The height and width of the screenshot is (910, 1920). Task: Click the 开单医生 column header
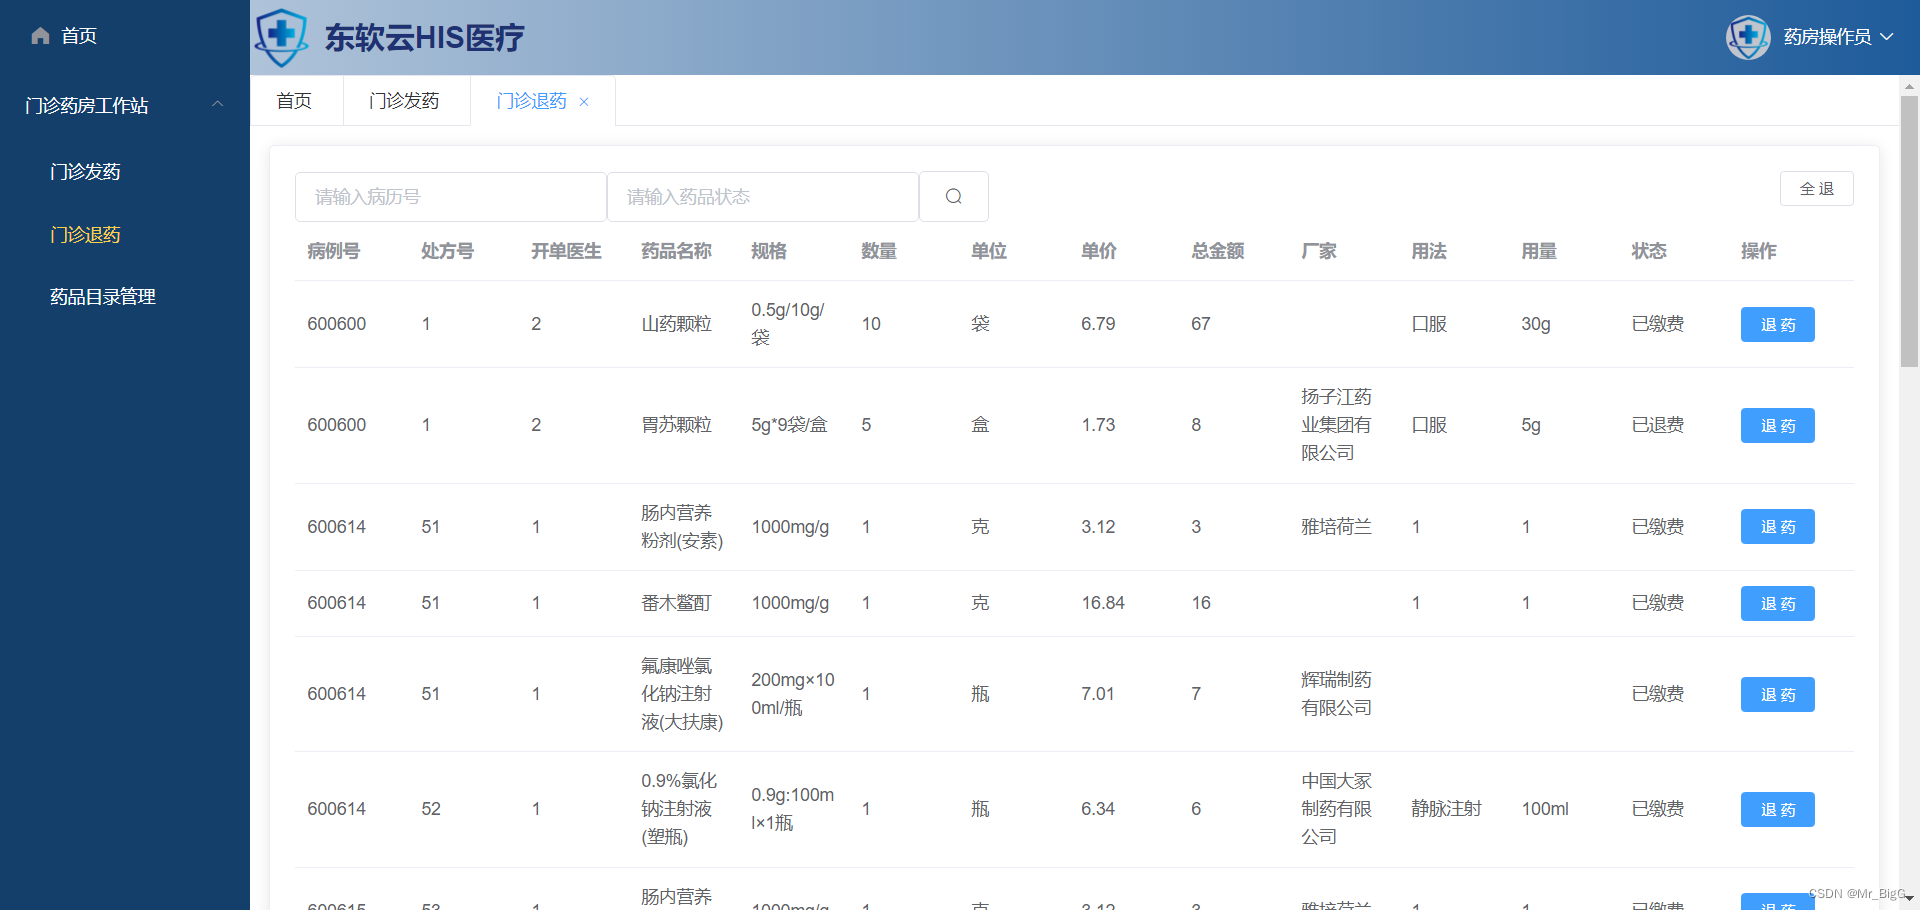[x=566, y=251]
